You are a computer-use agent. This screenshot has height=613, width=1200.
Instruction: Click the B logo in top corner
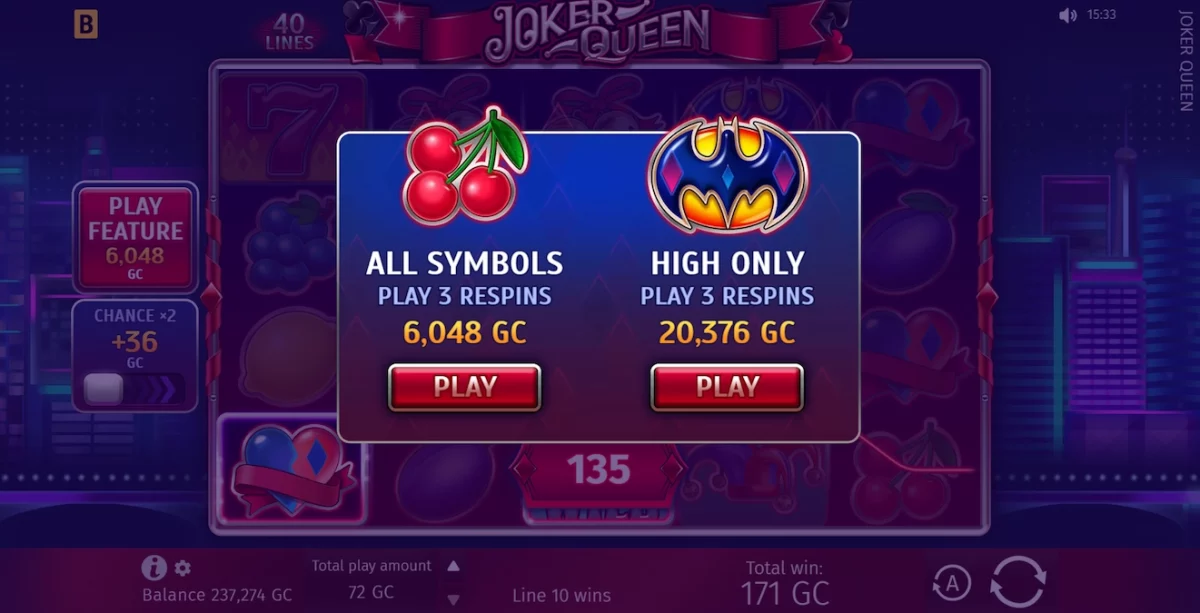coord(86,25)
